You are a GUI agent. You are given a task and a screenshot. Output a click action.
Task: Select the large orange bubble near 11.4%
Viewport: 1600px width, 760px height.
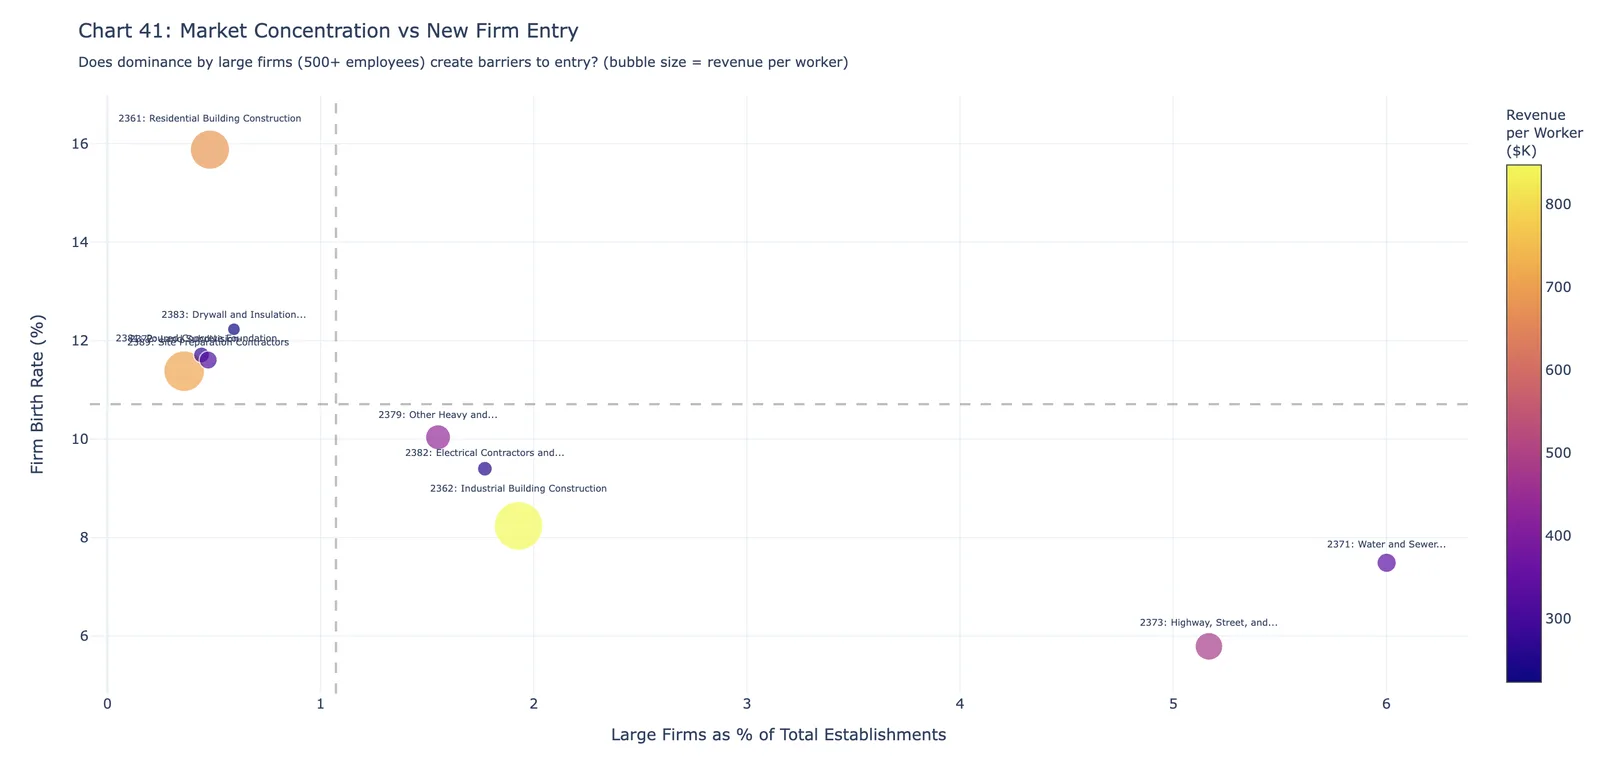[x=184, y=371]
